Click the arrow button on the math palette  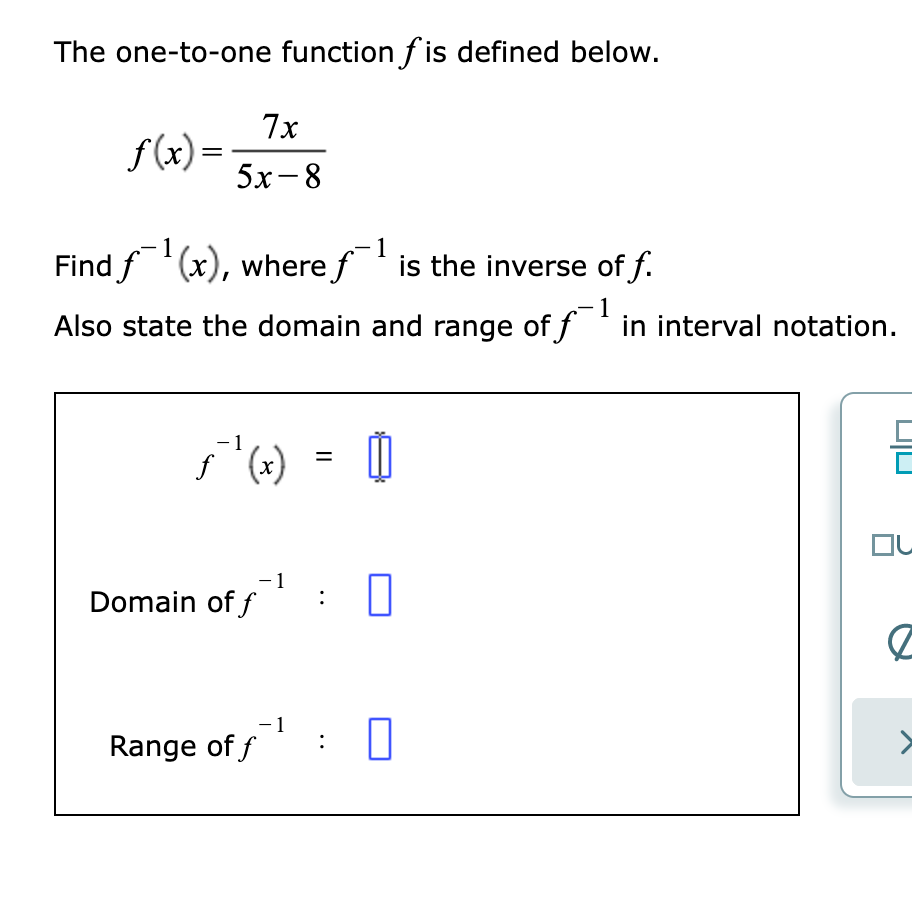pyautogui.click(x=903, y=742)
